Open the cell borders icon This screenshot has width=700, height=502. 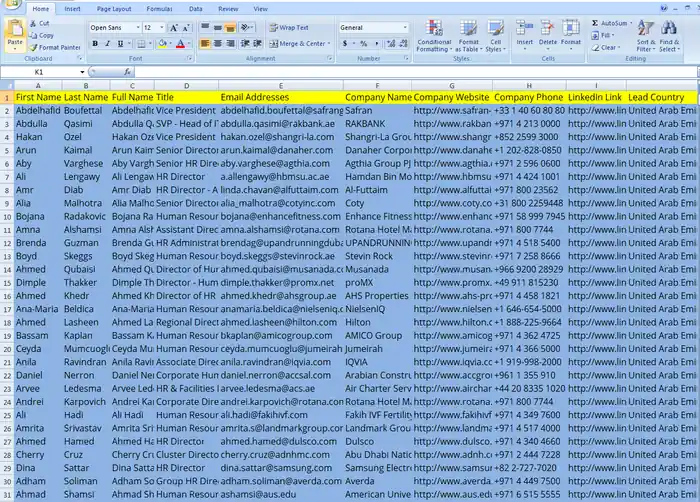[x=141, y=44]
